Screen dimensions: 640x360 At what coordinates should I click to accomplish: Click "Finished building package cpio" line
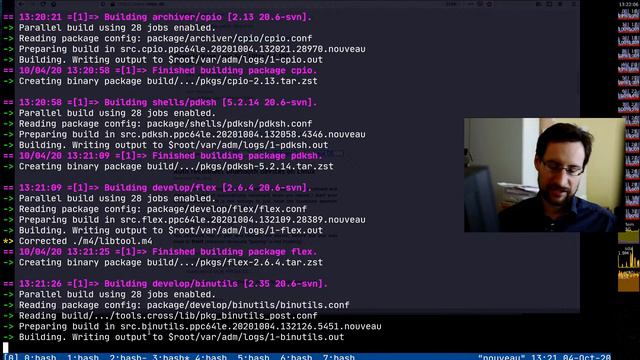pos(160,70)
